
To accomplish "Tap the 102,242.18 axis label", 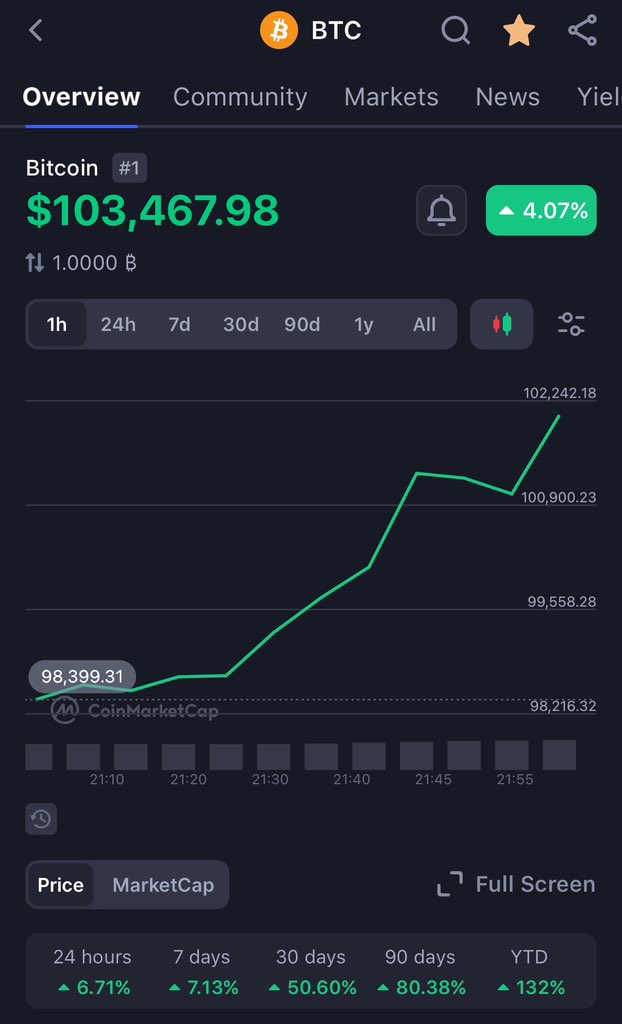I will [x=559, y=393].
